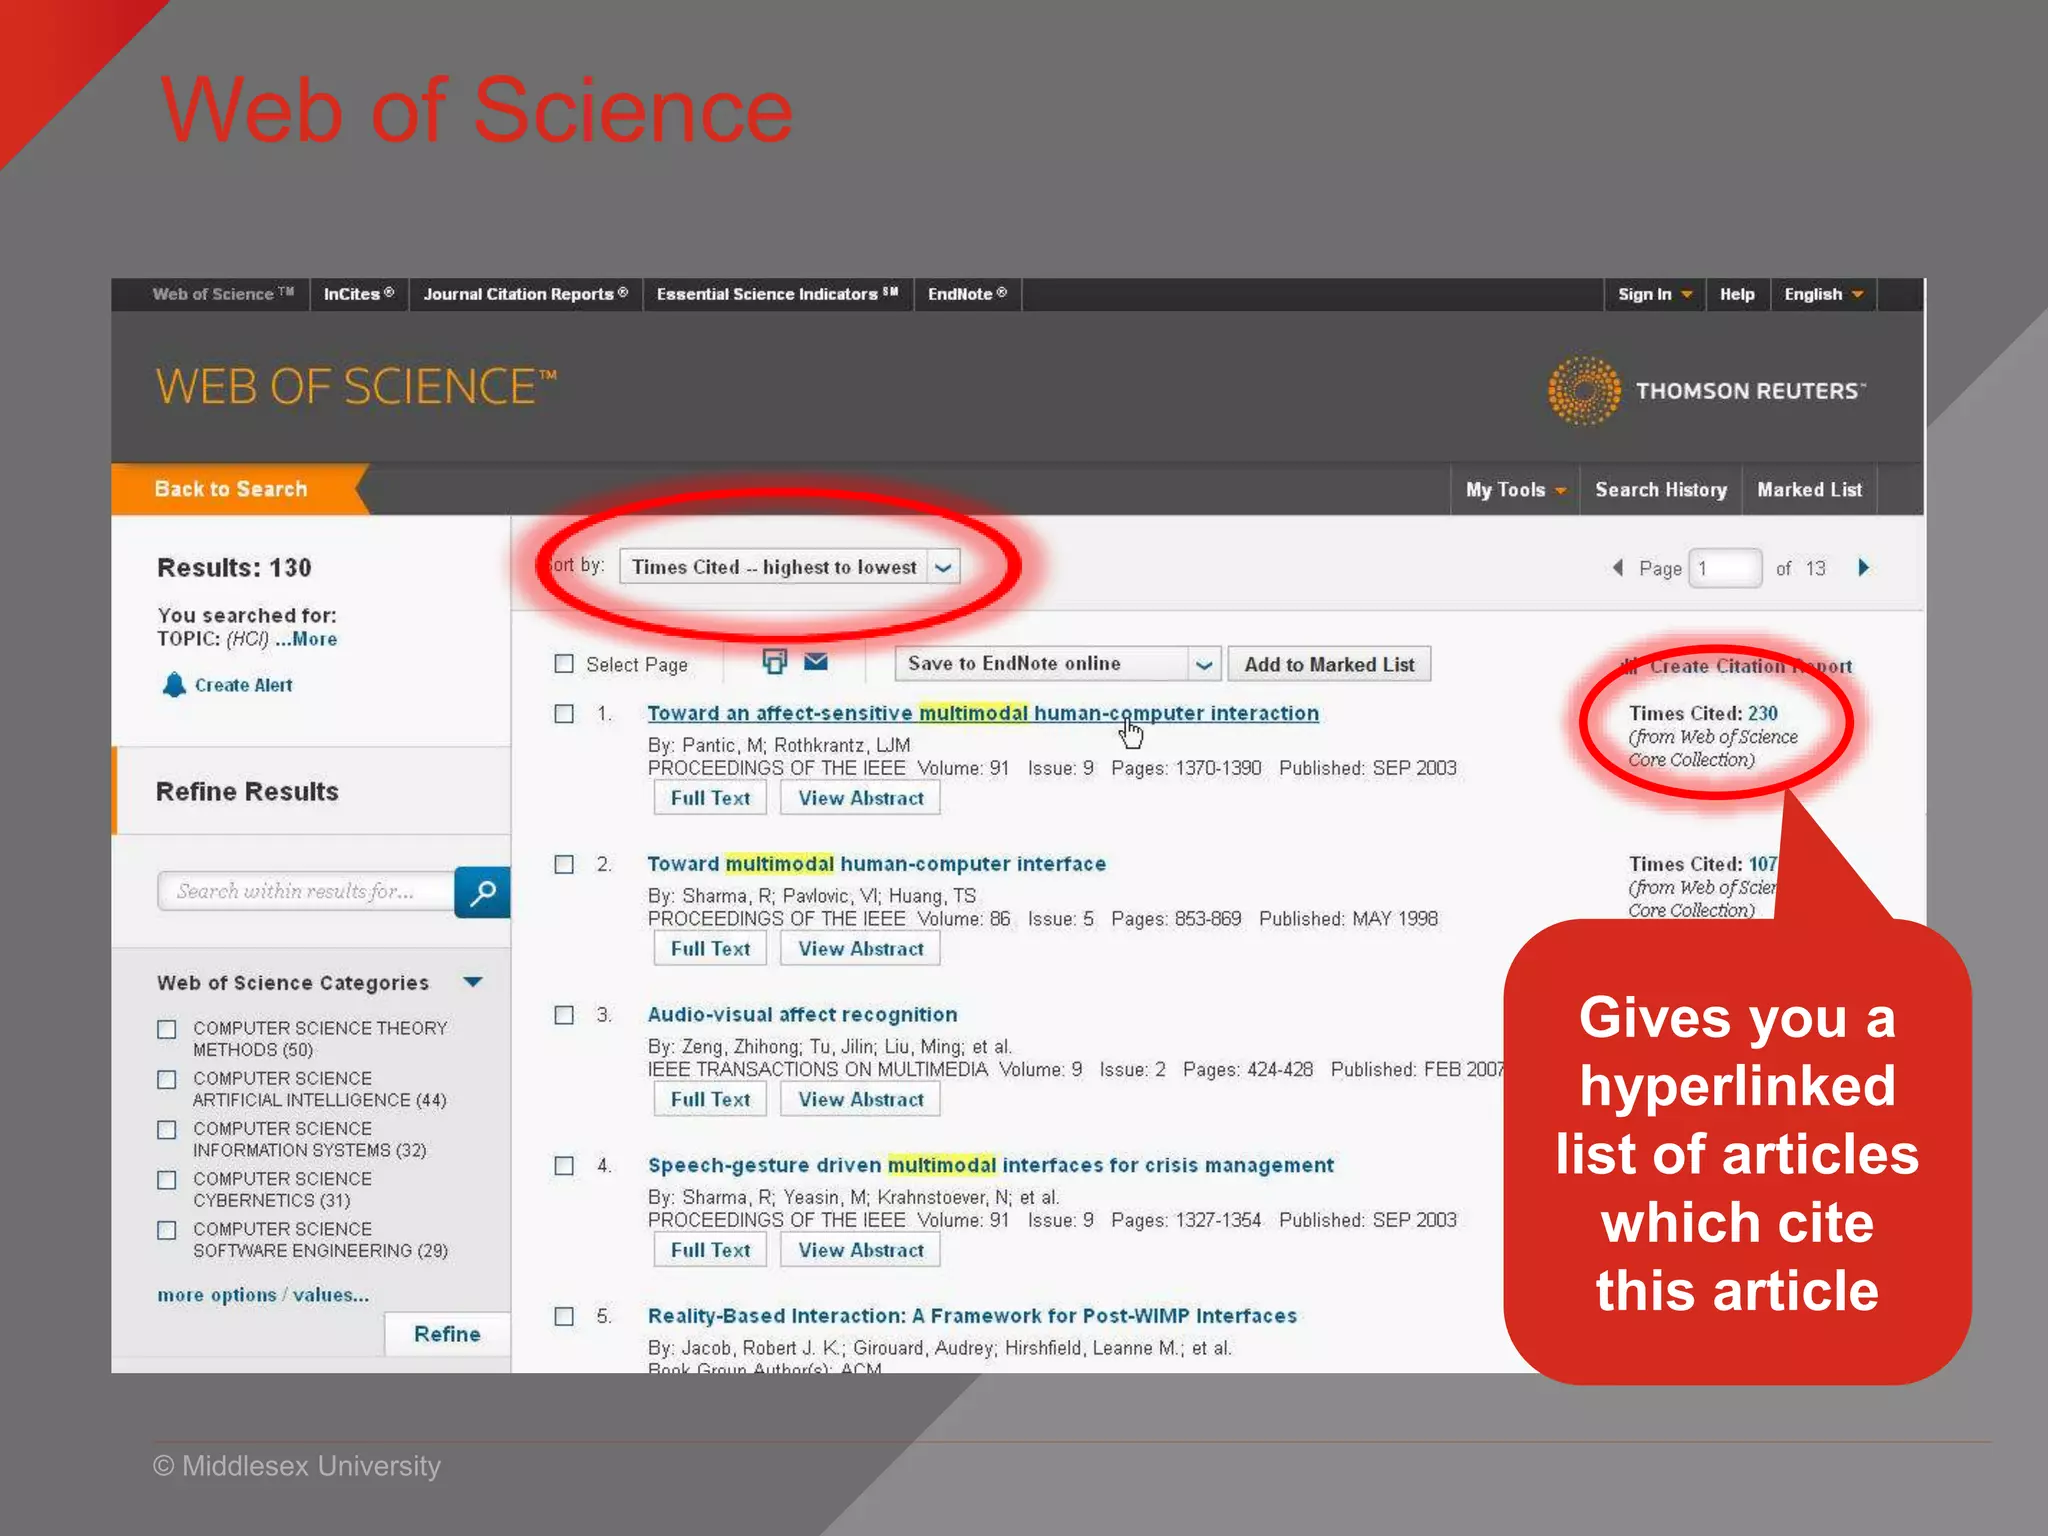Check result 3 Audio-visual affect recognition checkbox
2048x1536 pixels.
(x=564, y=1015)
